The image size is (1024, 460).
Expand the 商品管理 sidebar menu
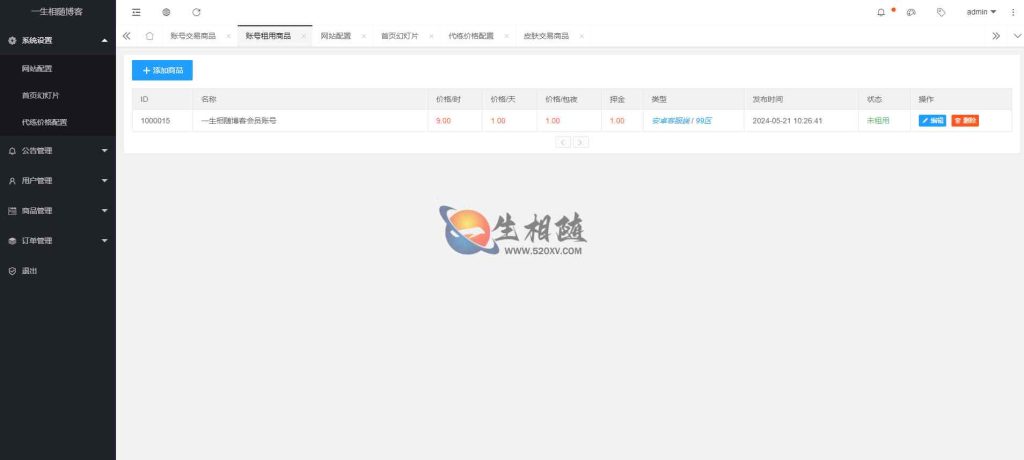[x=58, y=211]
